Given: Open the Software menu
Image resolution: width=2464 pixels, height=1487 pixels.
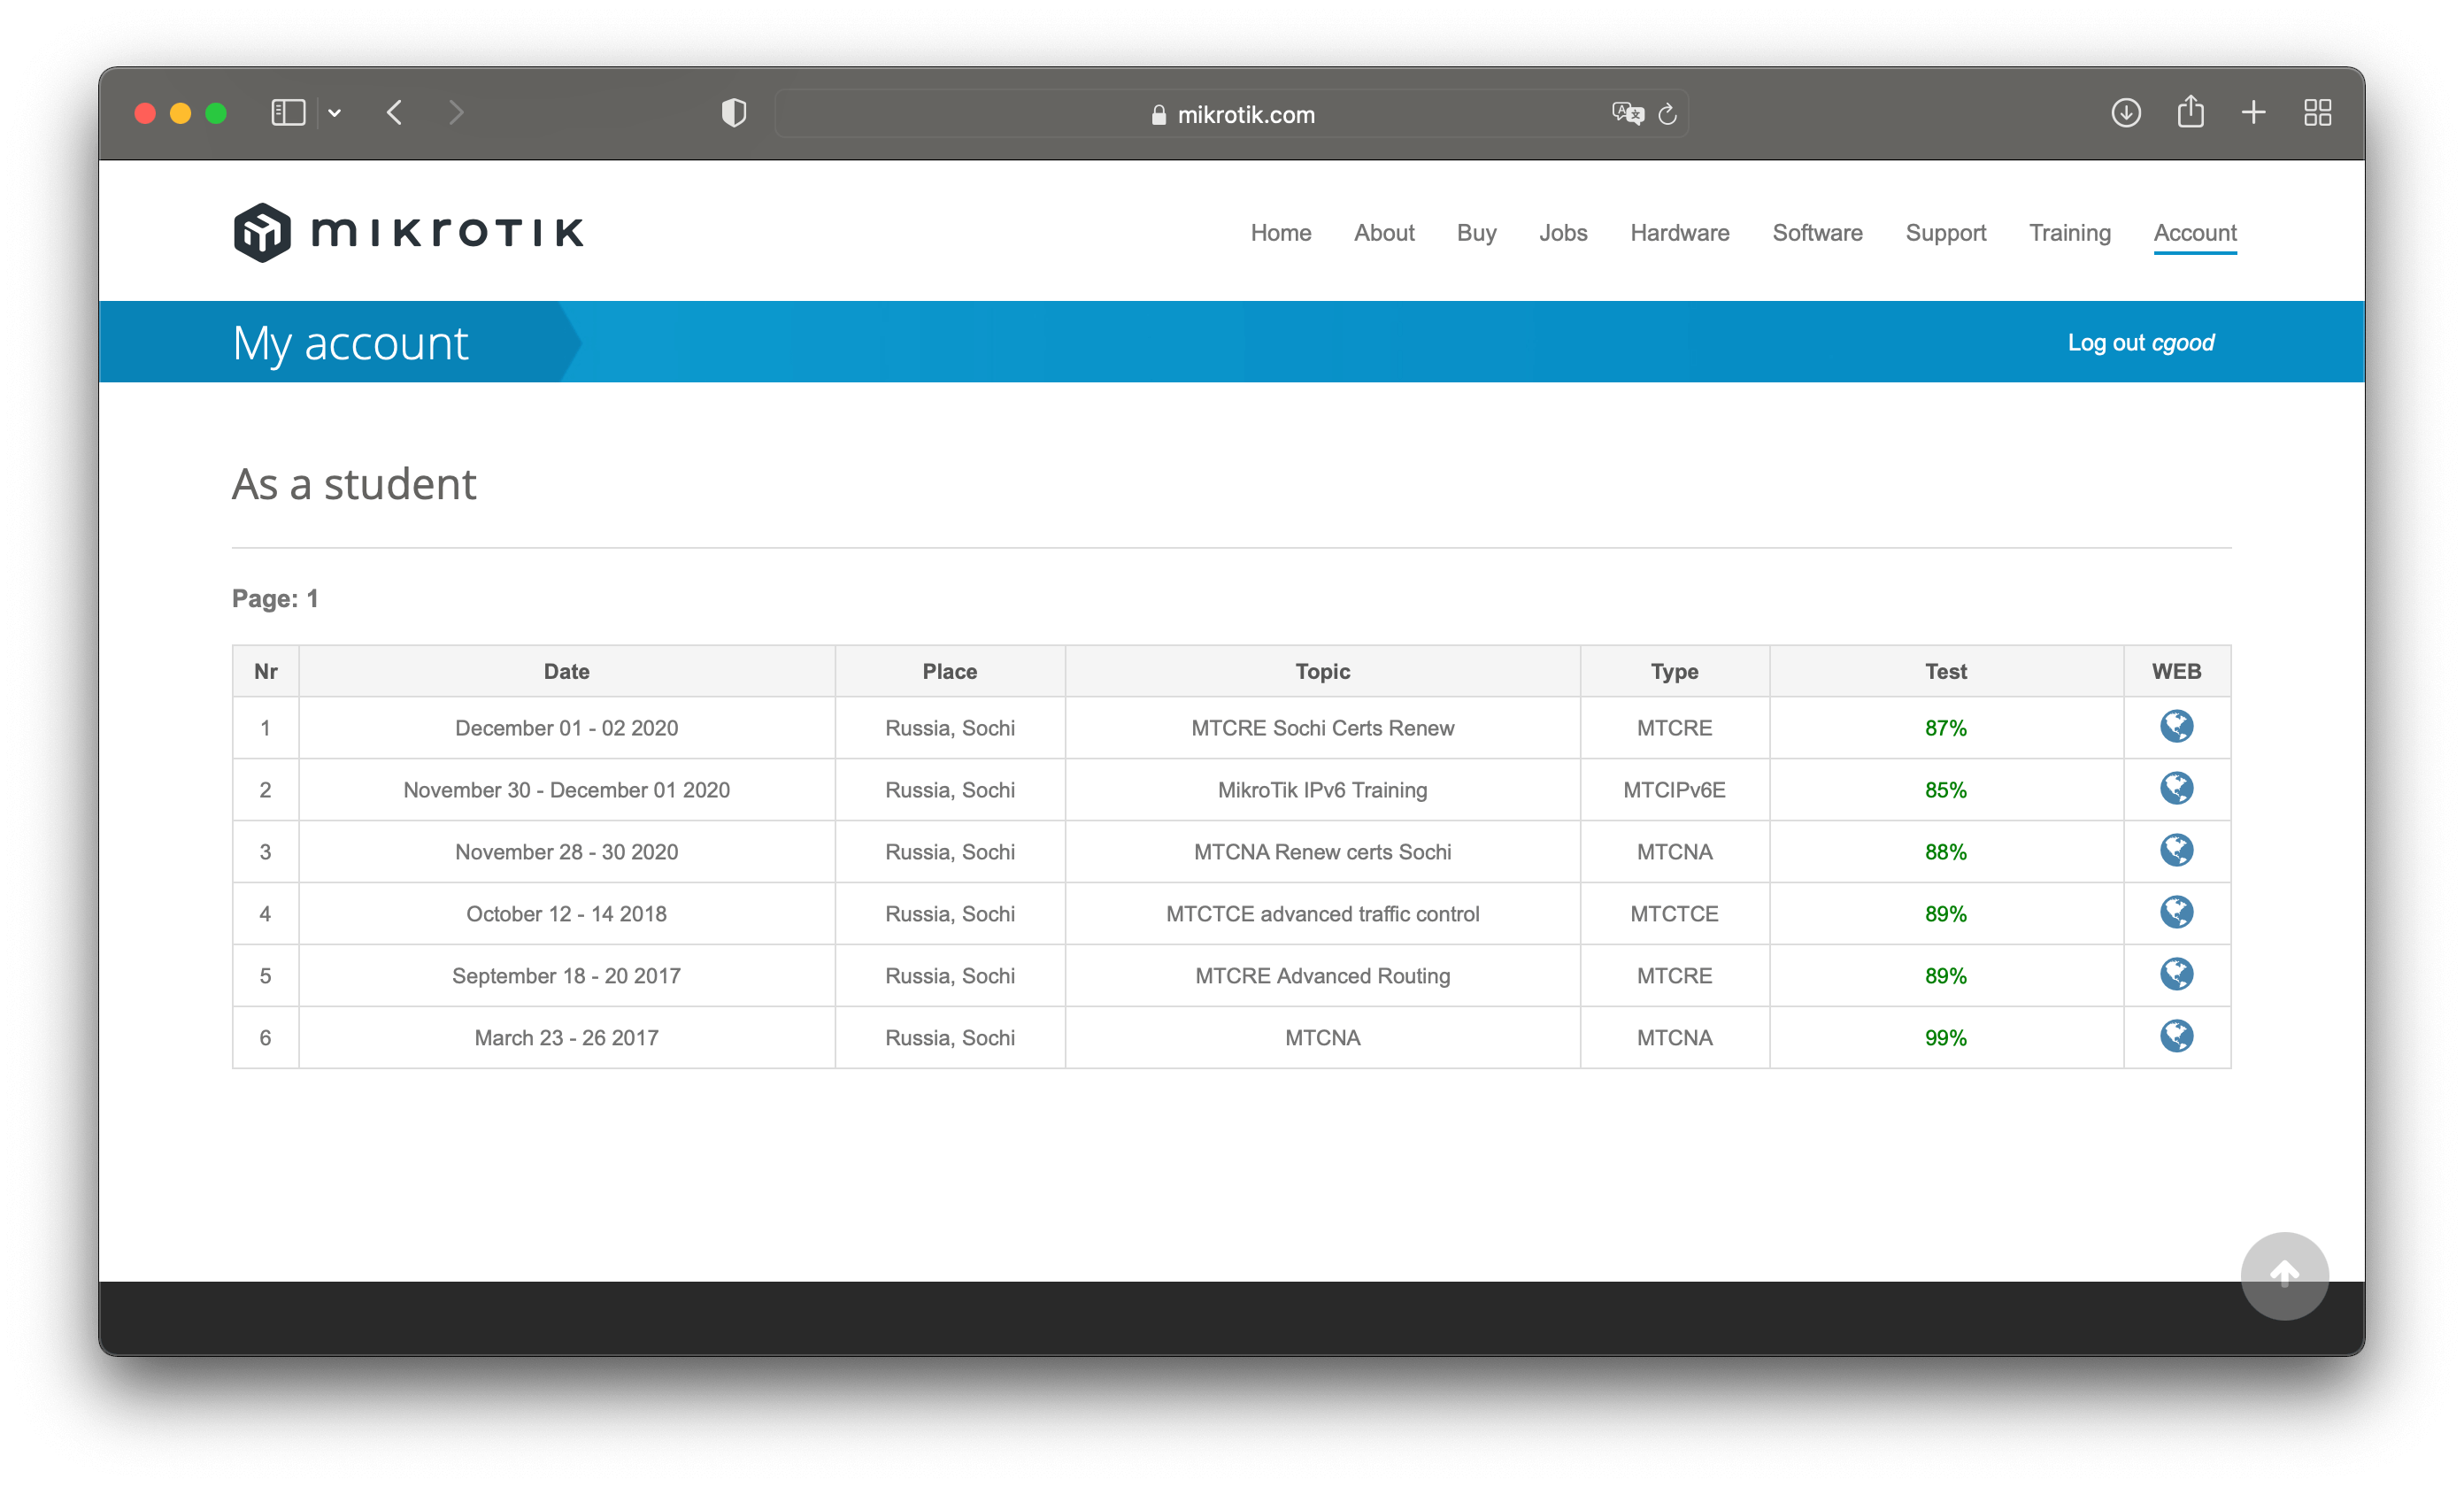Looking at the screenshot, I should [x=1817, y=233].
